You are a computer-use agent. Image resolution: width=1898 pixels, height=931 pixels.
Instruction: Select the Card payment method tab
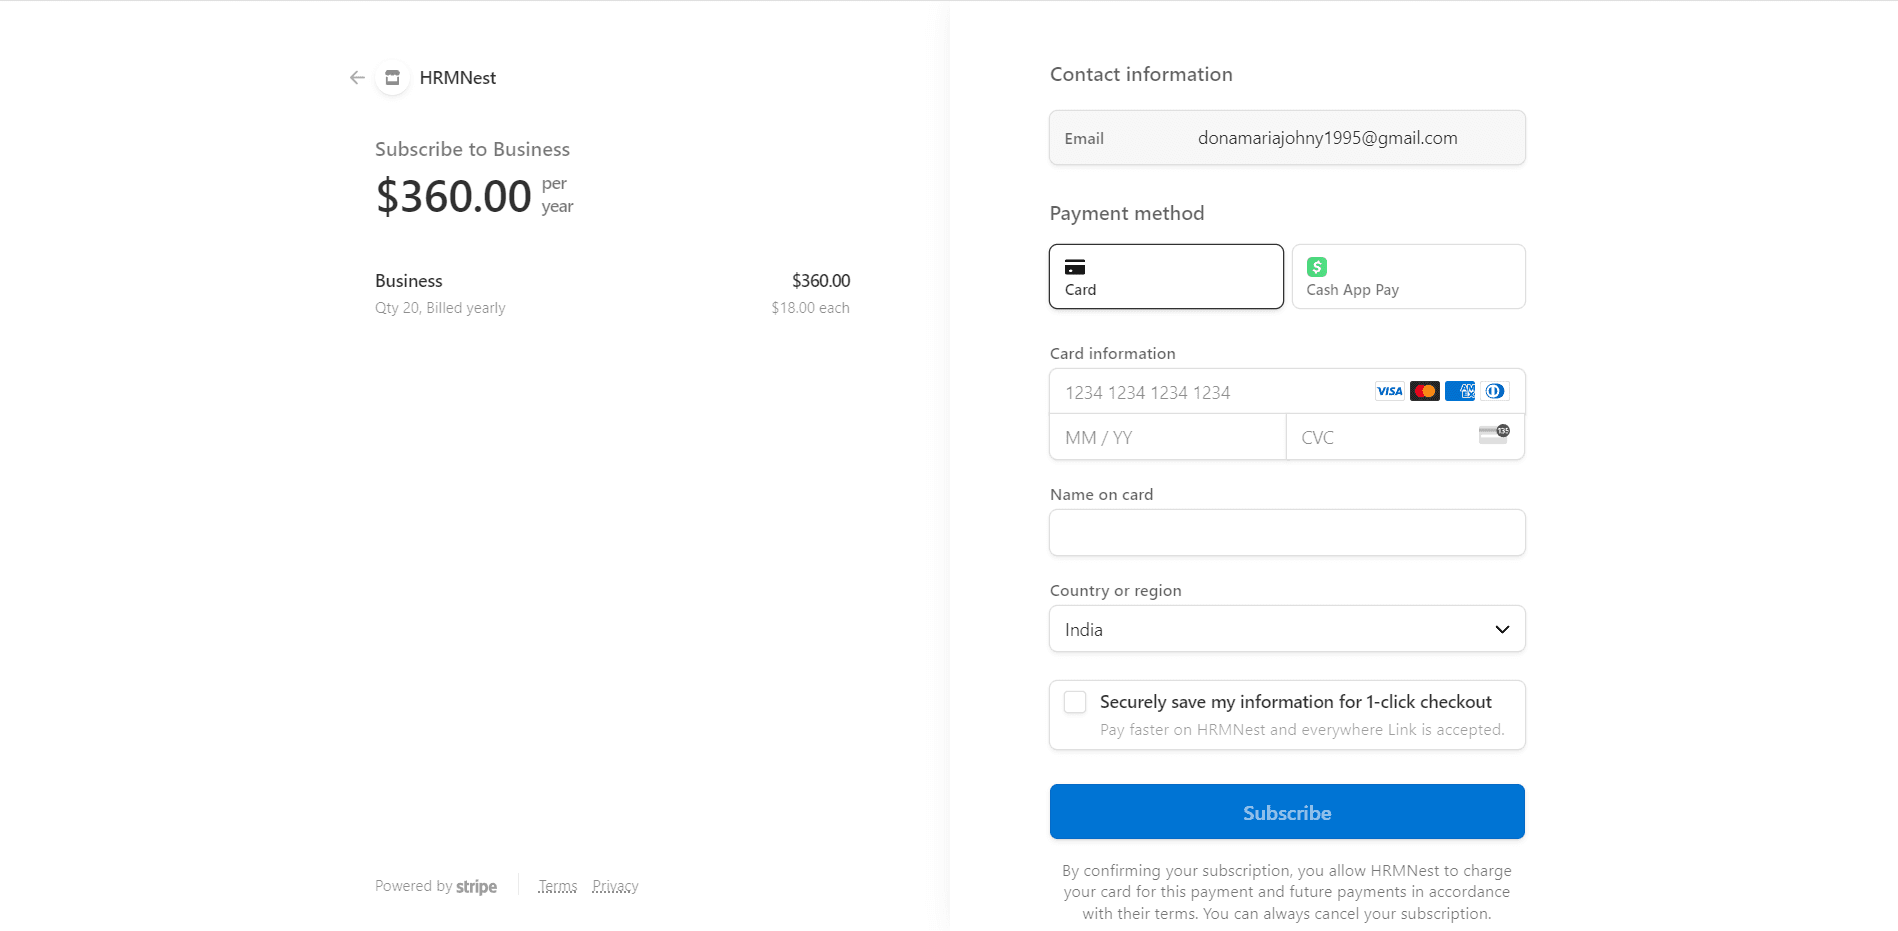1166,277
